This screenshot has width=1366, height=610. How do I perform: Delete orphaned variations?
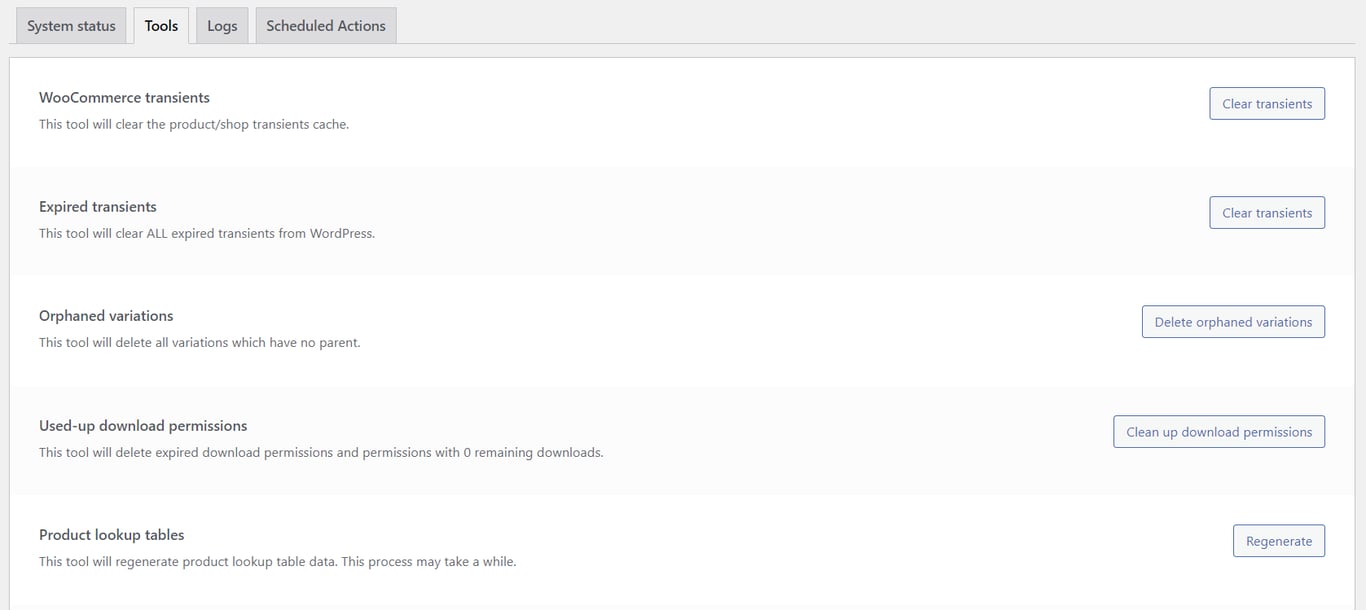[x=1233, y=321]
